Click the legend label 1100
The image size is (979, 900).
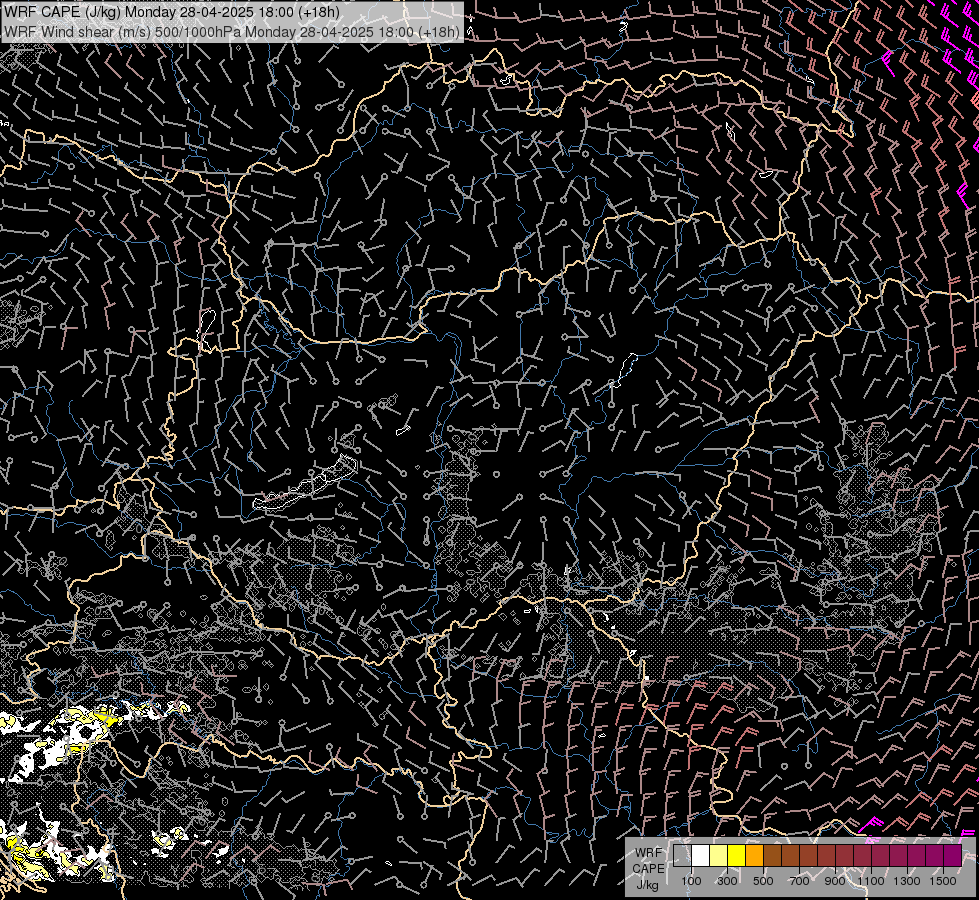point(870,881)
